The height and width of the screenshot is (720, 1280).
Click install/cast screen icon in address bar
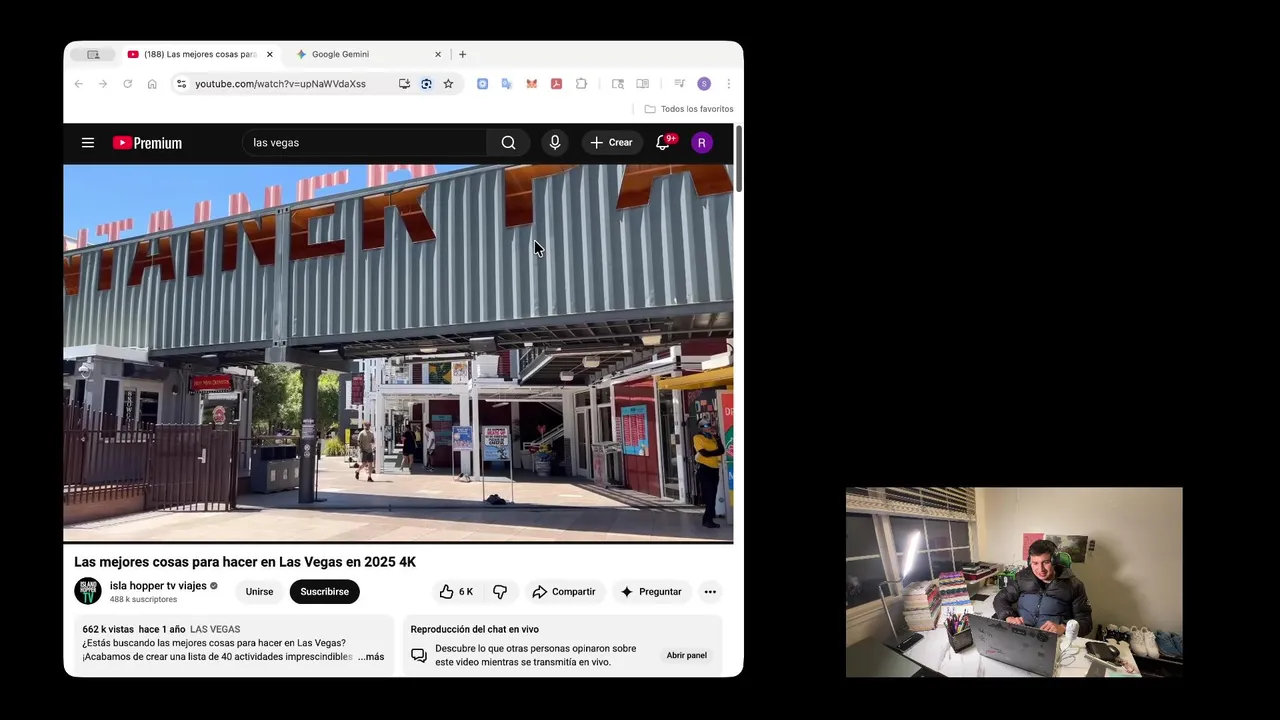pos(404,84)
